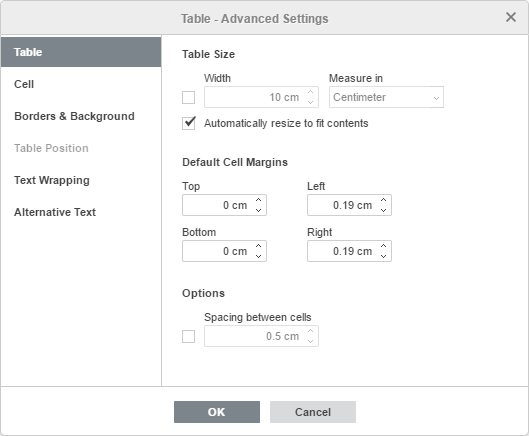Open the Measure in dropdown

[x=386, y=97]
